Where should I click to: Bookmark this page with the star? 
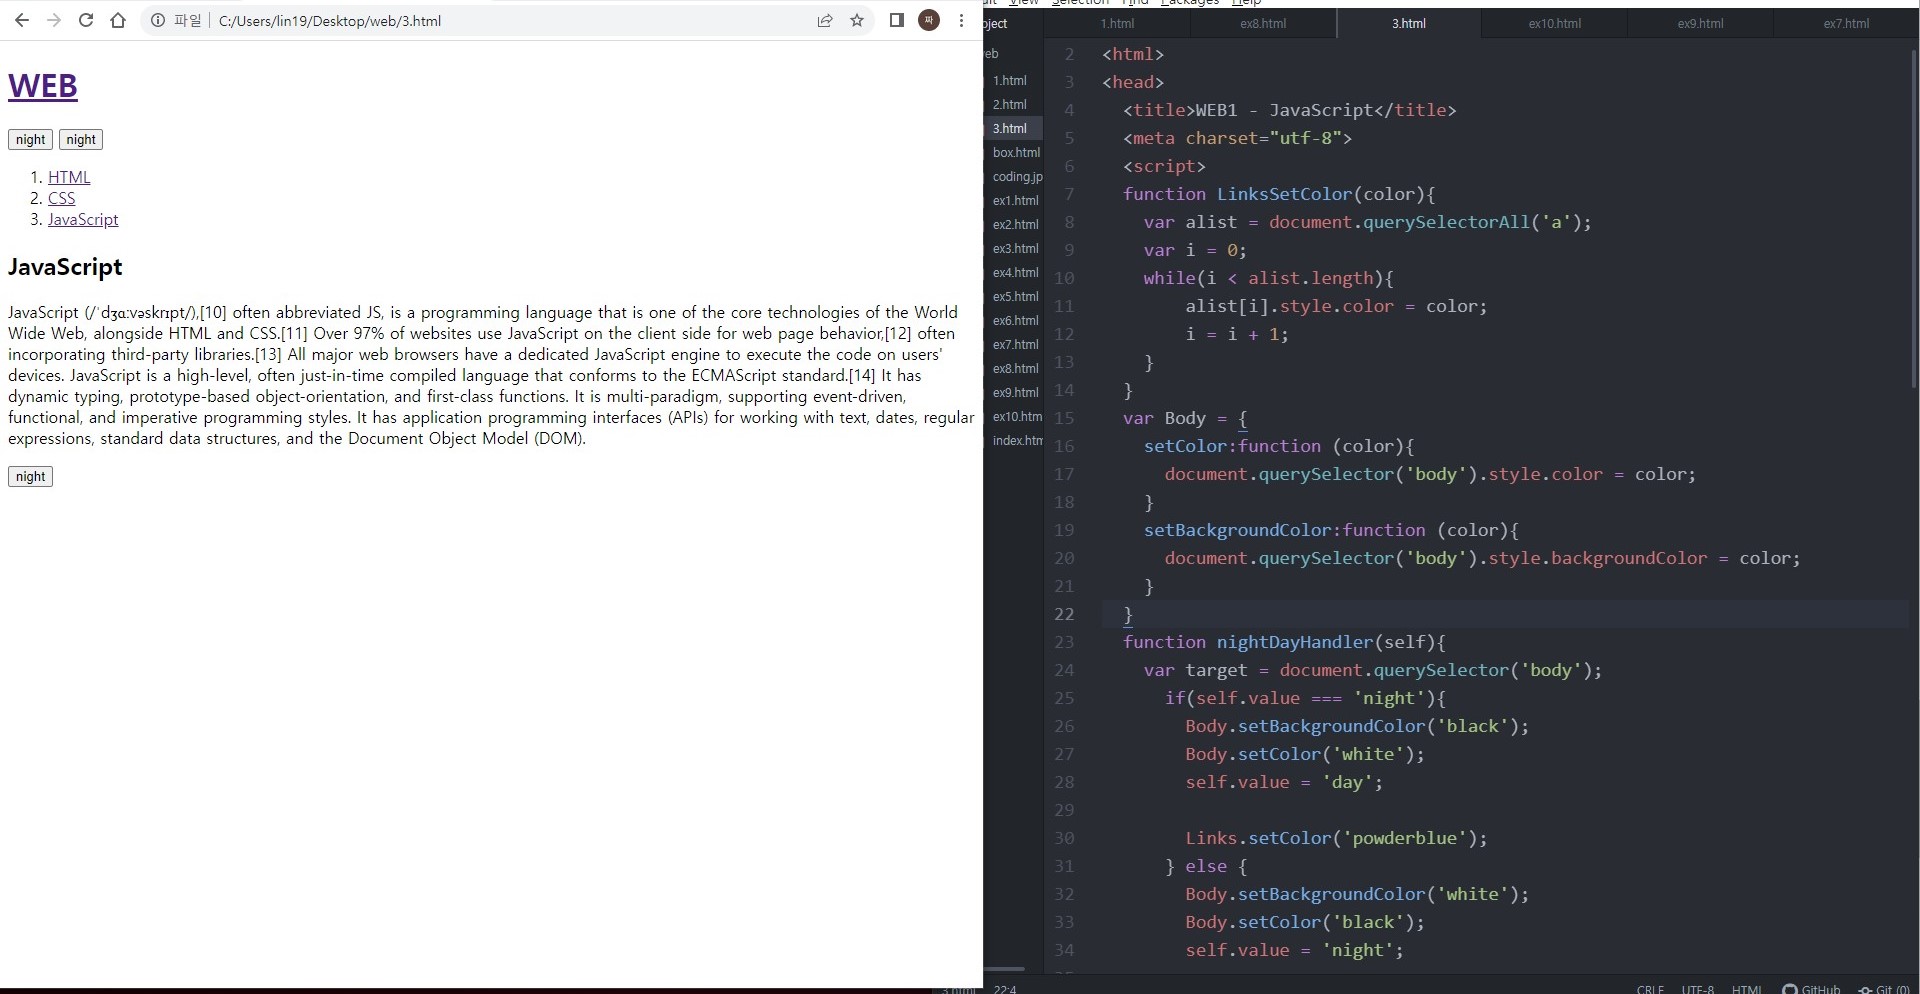857,20
